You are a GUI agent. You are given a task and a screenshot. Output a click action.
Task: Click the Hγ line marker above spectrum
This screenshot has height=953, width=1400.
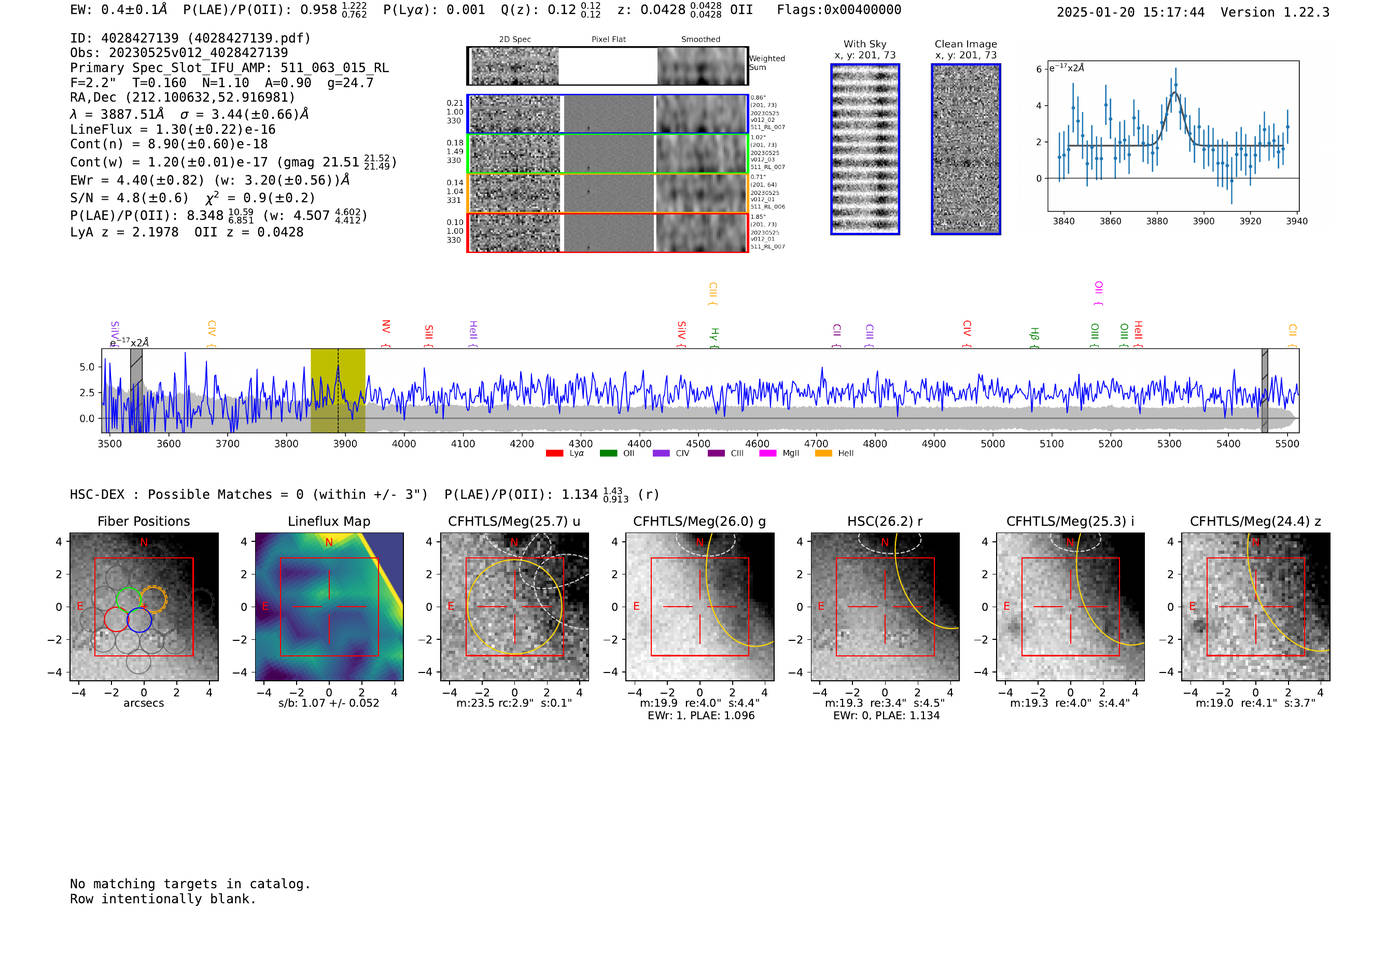714,336
